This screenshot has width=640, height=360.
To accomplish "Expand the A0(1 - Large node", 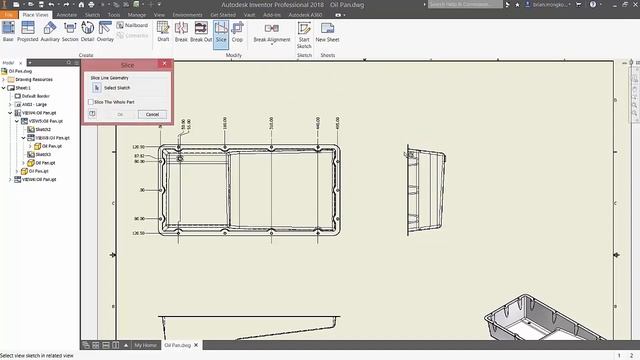I will point(10,104).
